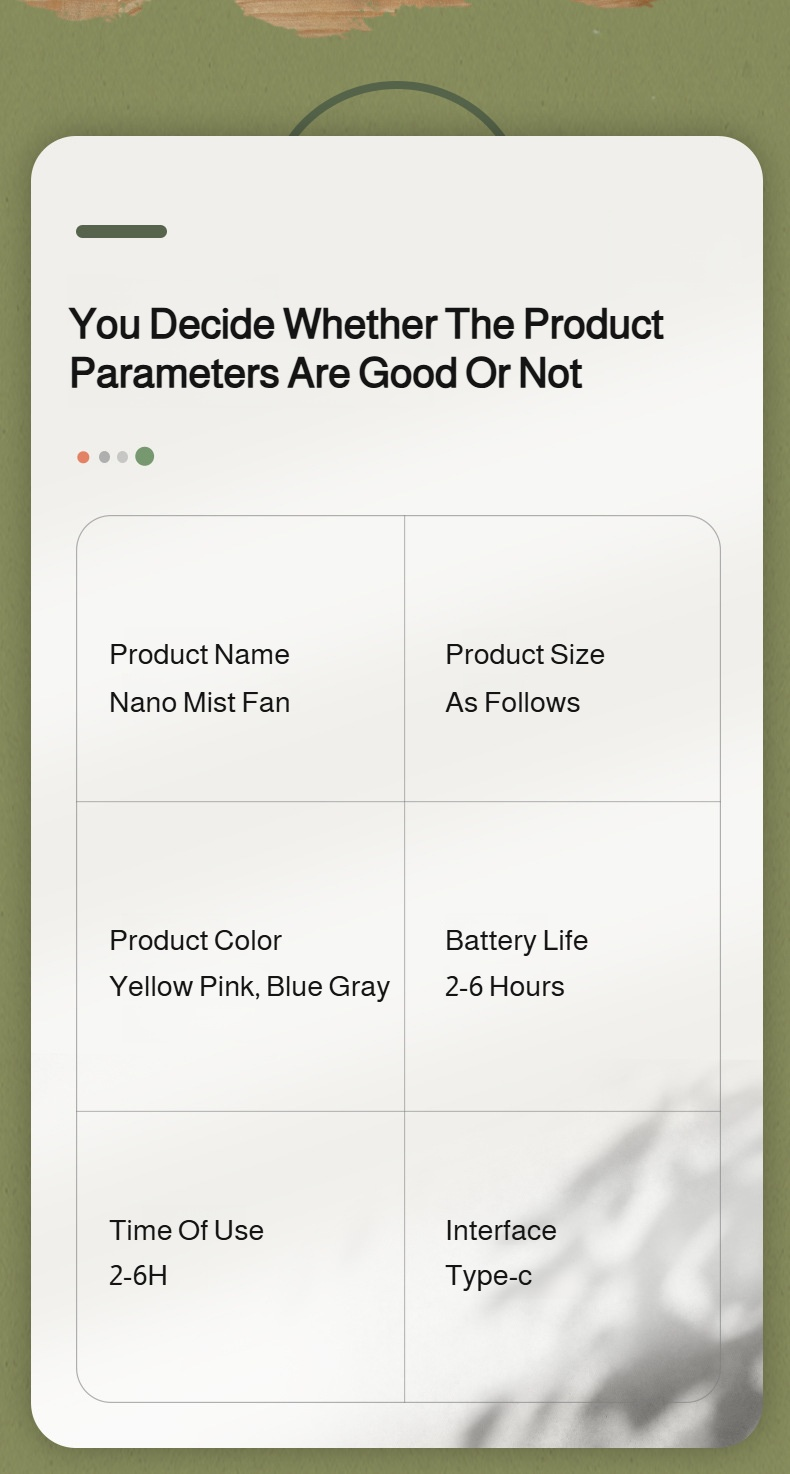Click the "Nano Mist Fan" value

pyautogui.click(x=199, y=702)
